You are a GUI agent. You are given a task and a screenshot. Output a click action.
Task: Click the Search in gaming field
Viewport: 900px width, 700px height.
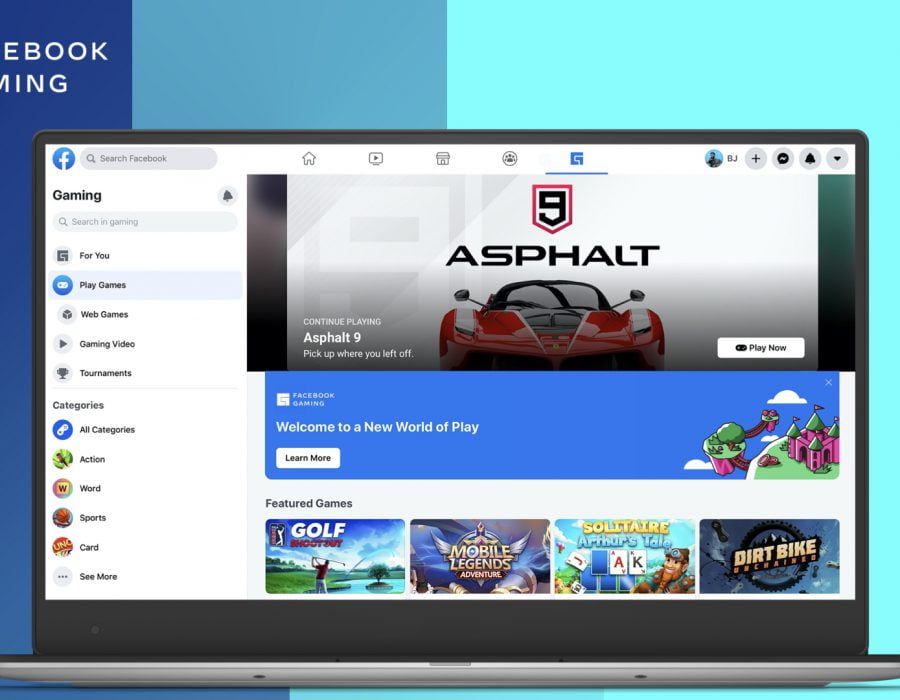click(x=145, y=222)
